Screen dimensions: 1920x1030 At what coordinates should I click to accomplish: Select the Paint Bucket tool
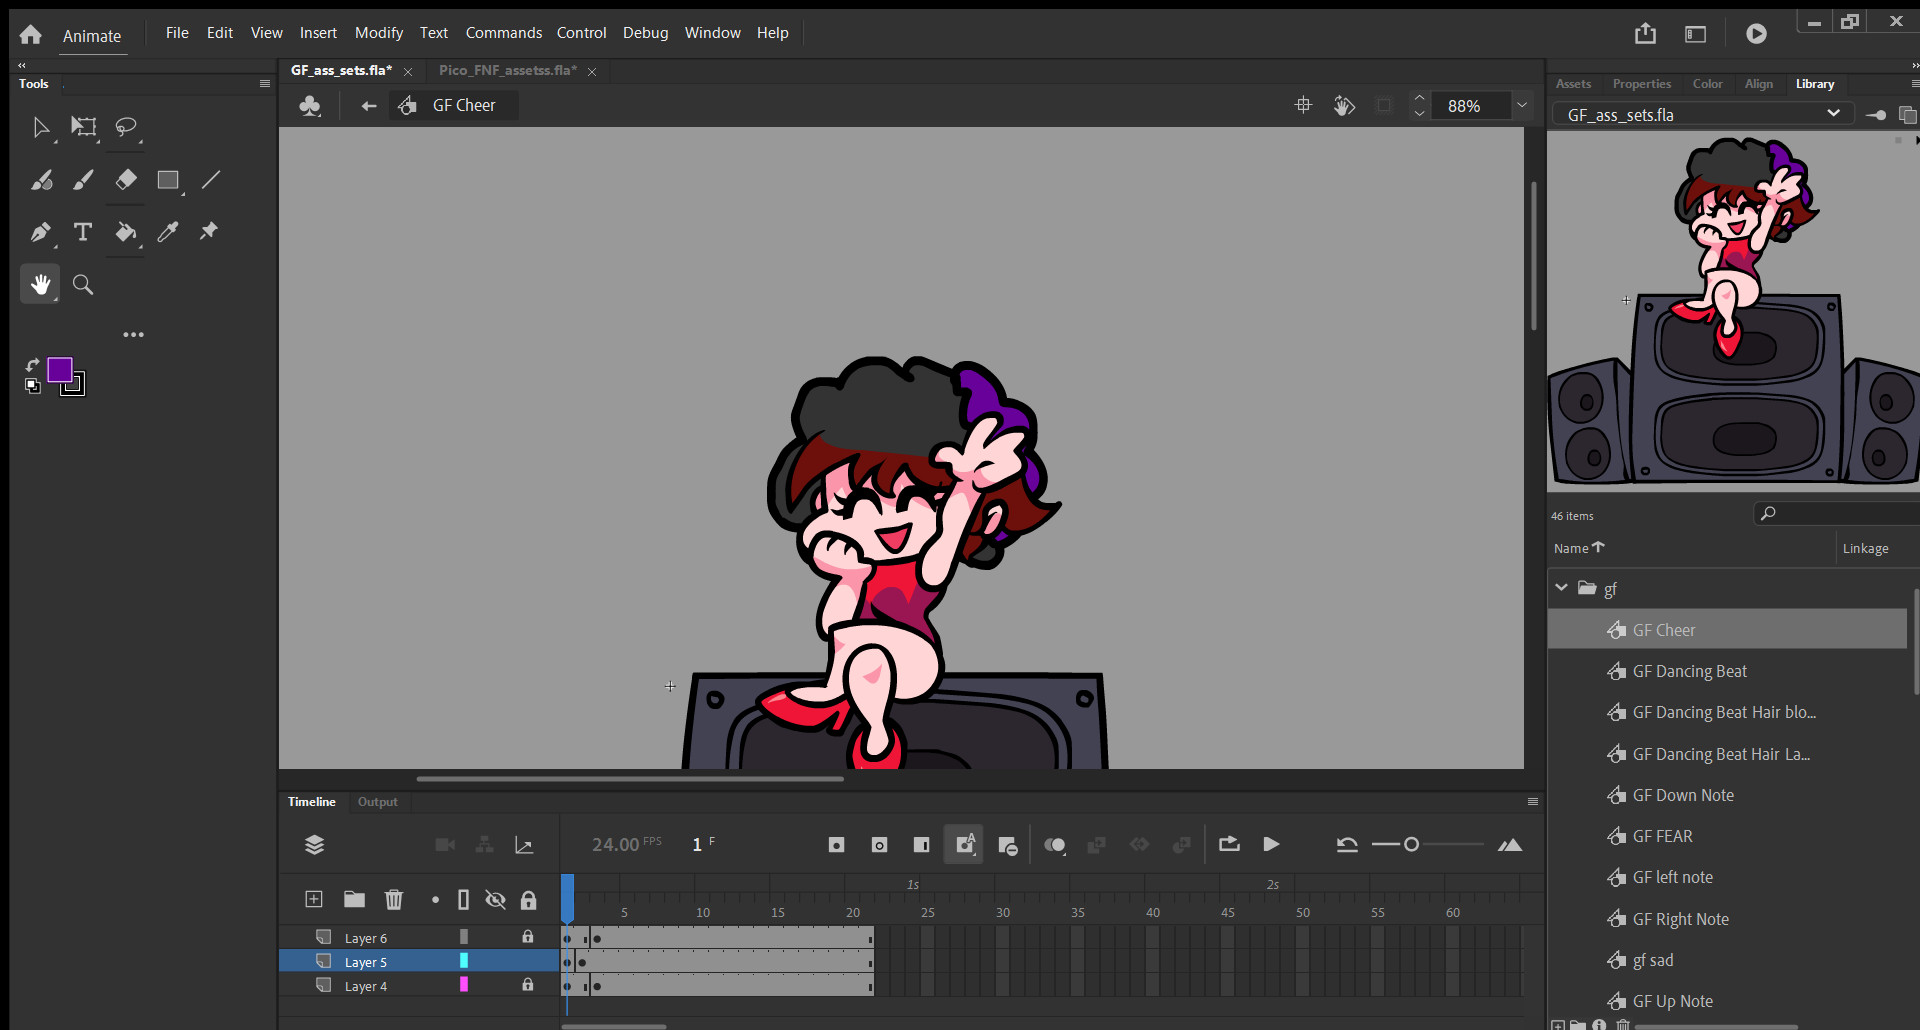coord(126,233)
